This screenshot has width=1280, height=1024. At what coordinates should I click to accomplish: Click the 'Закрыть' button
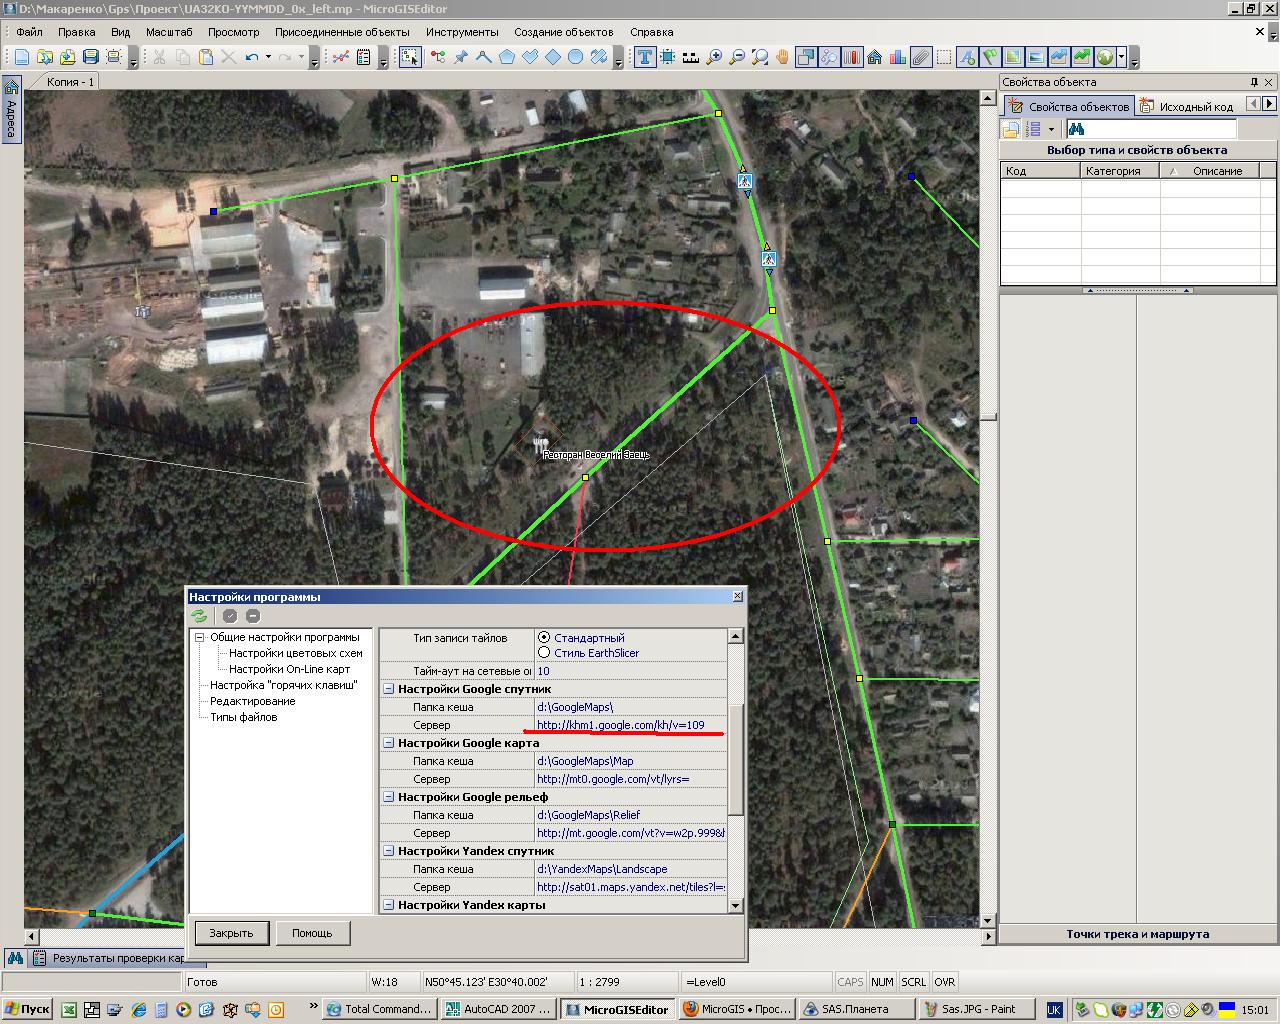pos(231,933)
